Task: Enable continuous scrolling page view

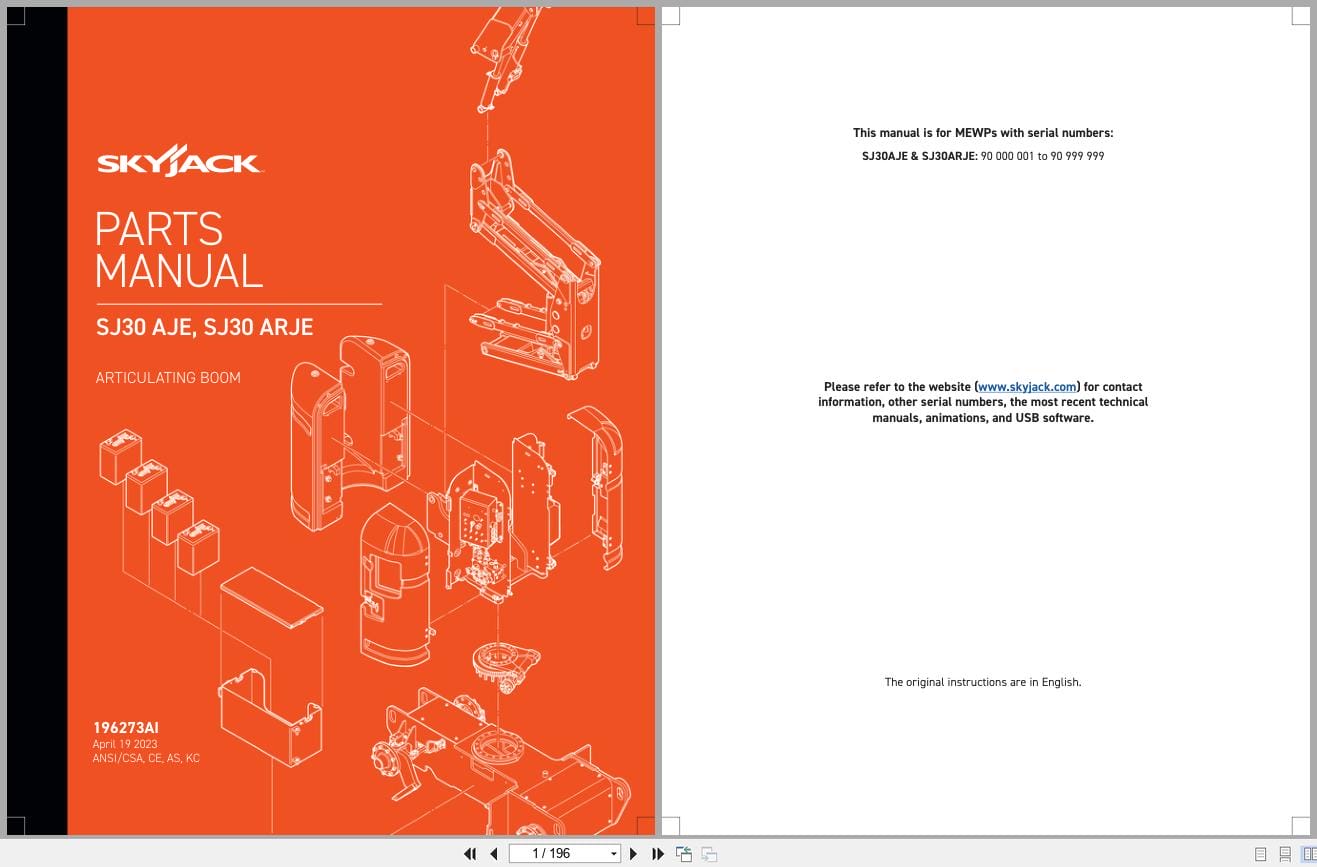Action: point(1285,853)
